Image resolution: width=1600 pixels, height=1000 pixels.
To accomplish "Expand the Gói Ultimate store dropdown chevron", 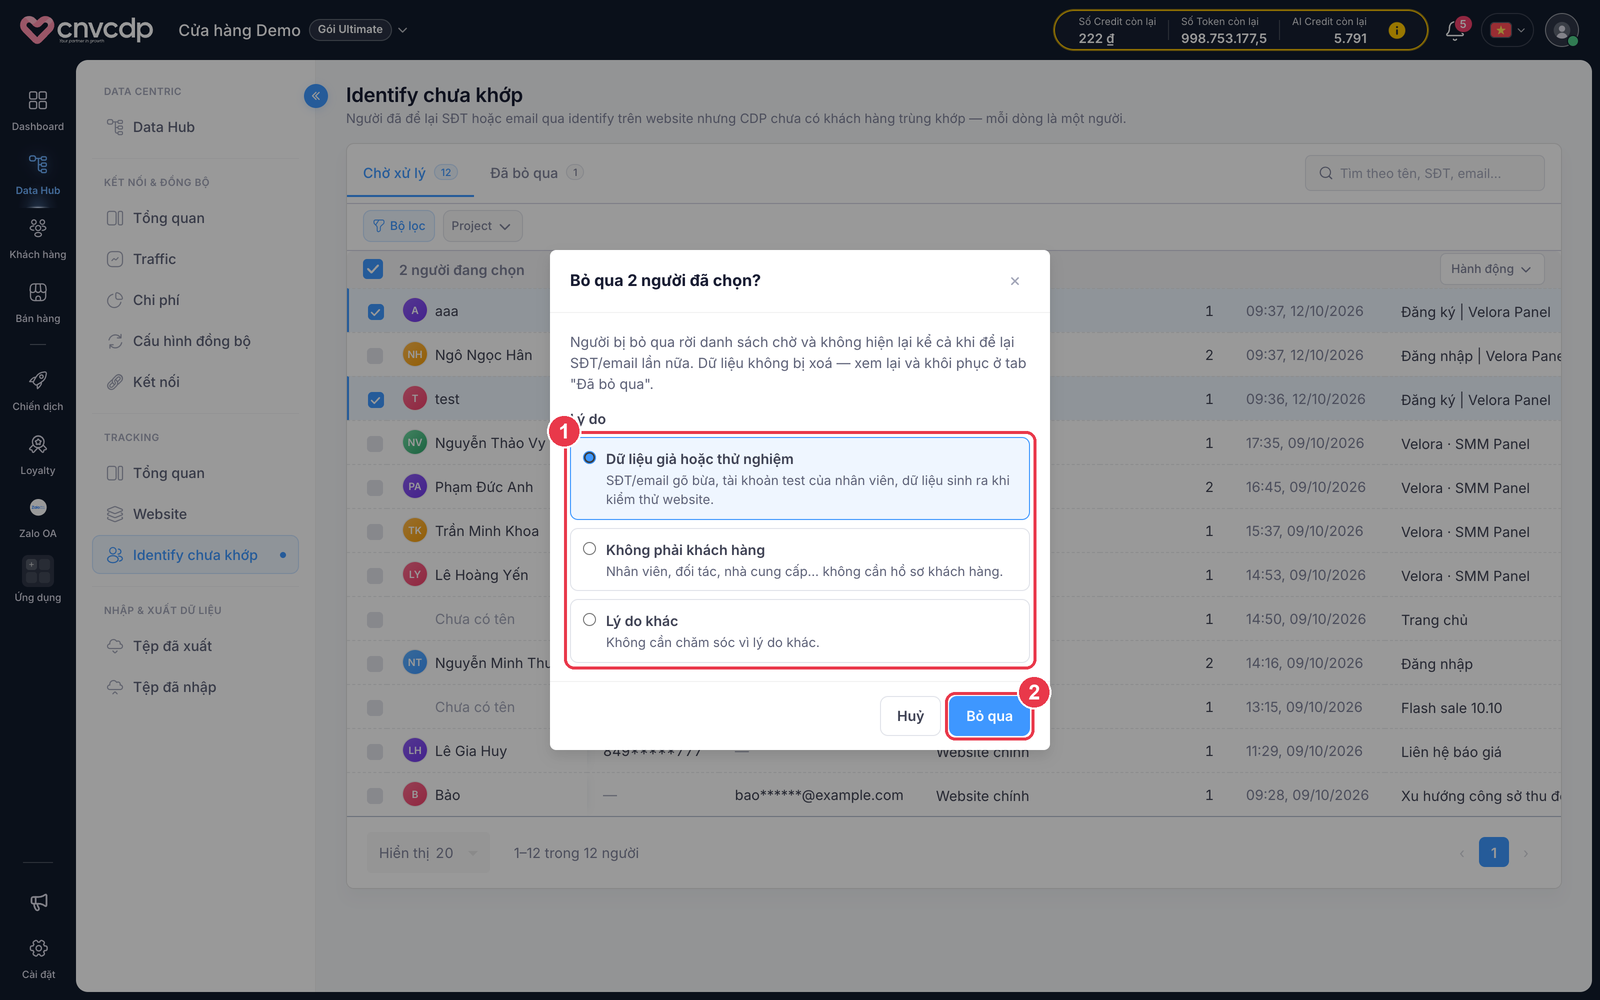I will (403, 30).
